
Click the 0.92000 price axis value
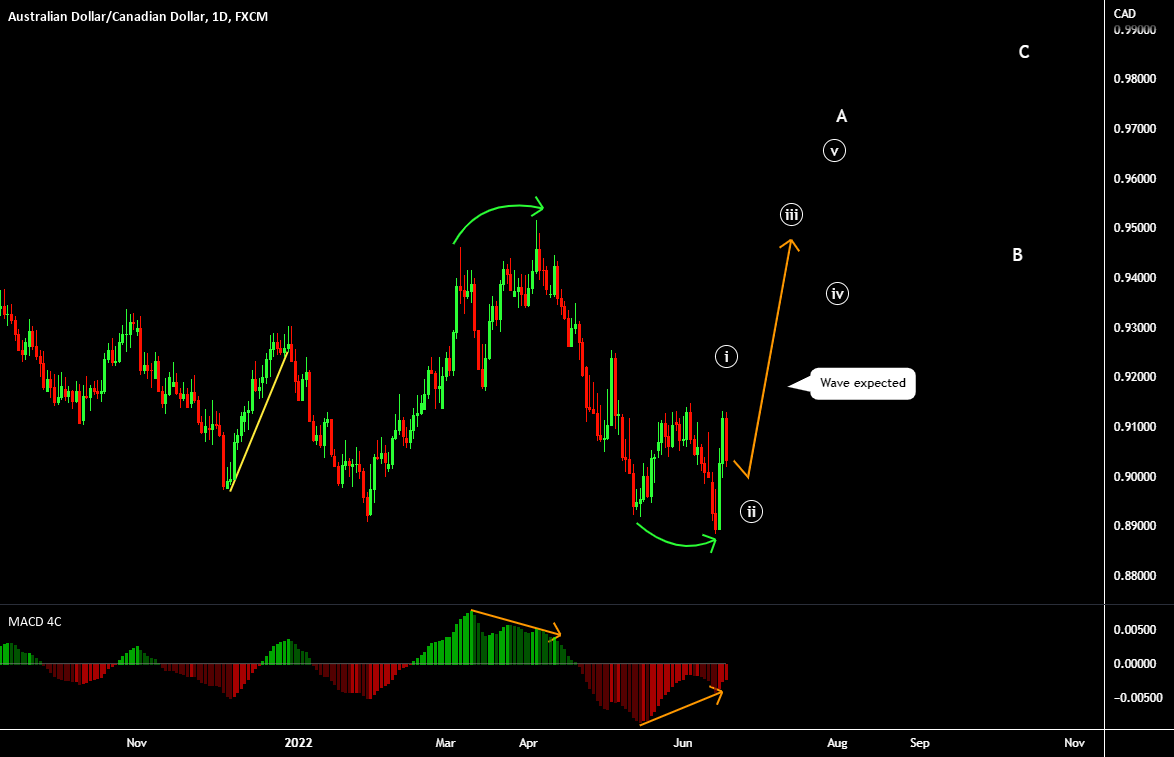(1134, 377)
